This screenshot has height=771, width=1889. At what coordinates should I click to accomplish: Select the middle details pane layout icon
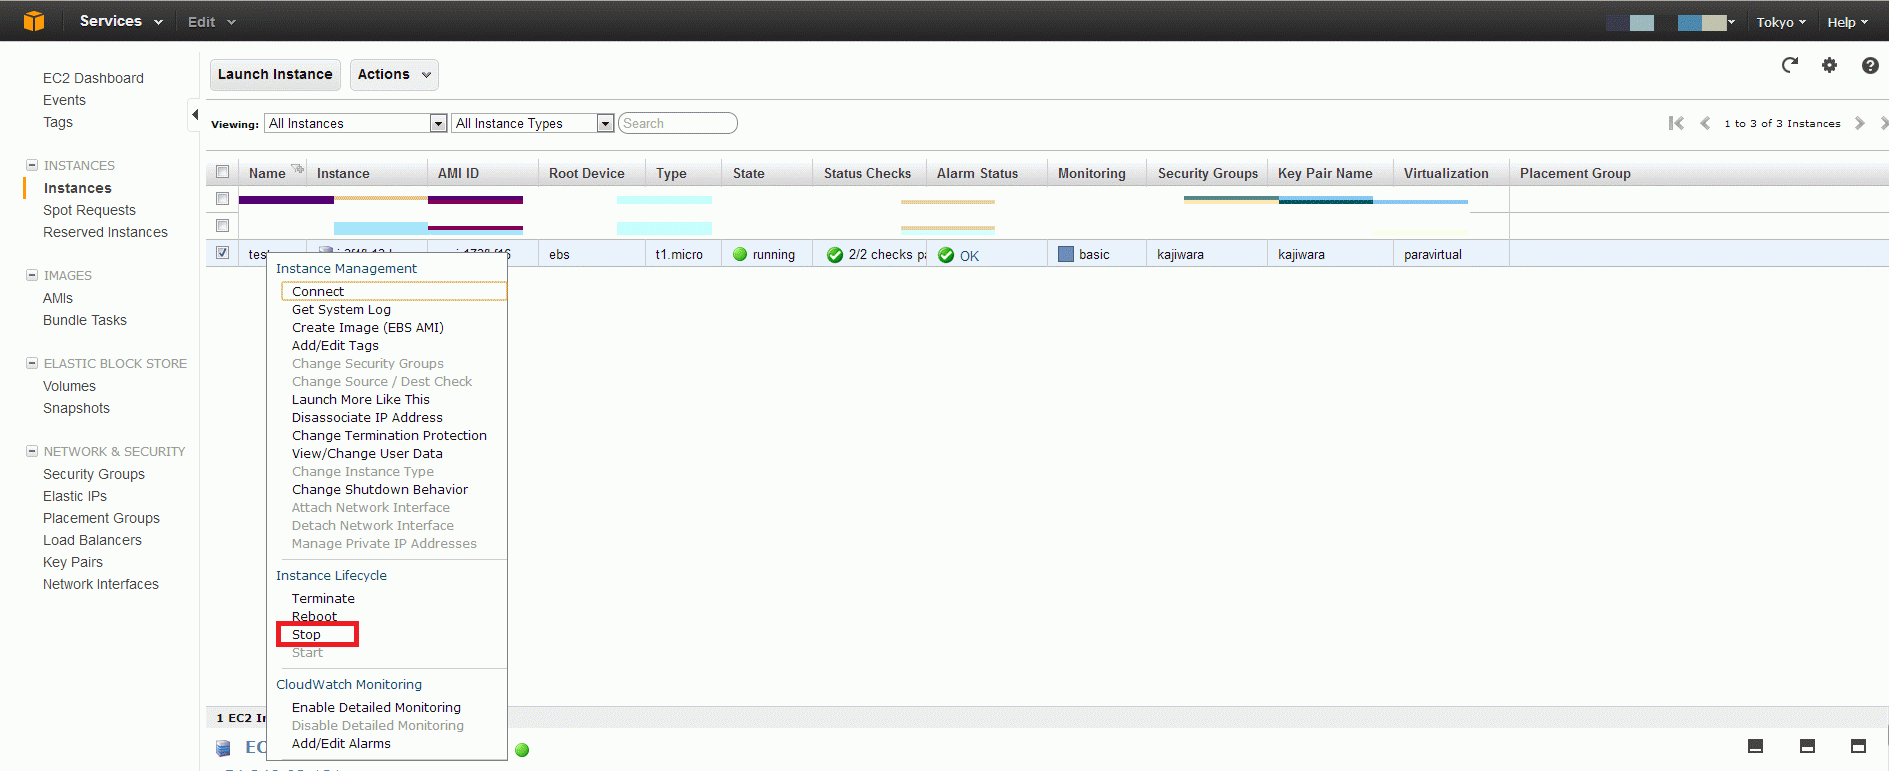point(1807,746)
